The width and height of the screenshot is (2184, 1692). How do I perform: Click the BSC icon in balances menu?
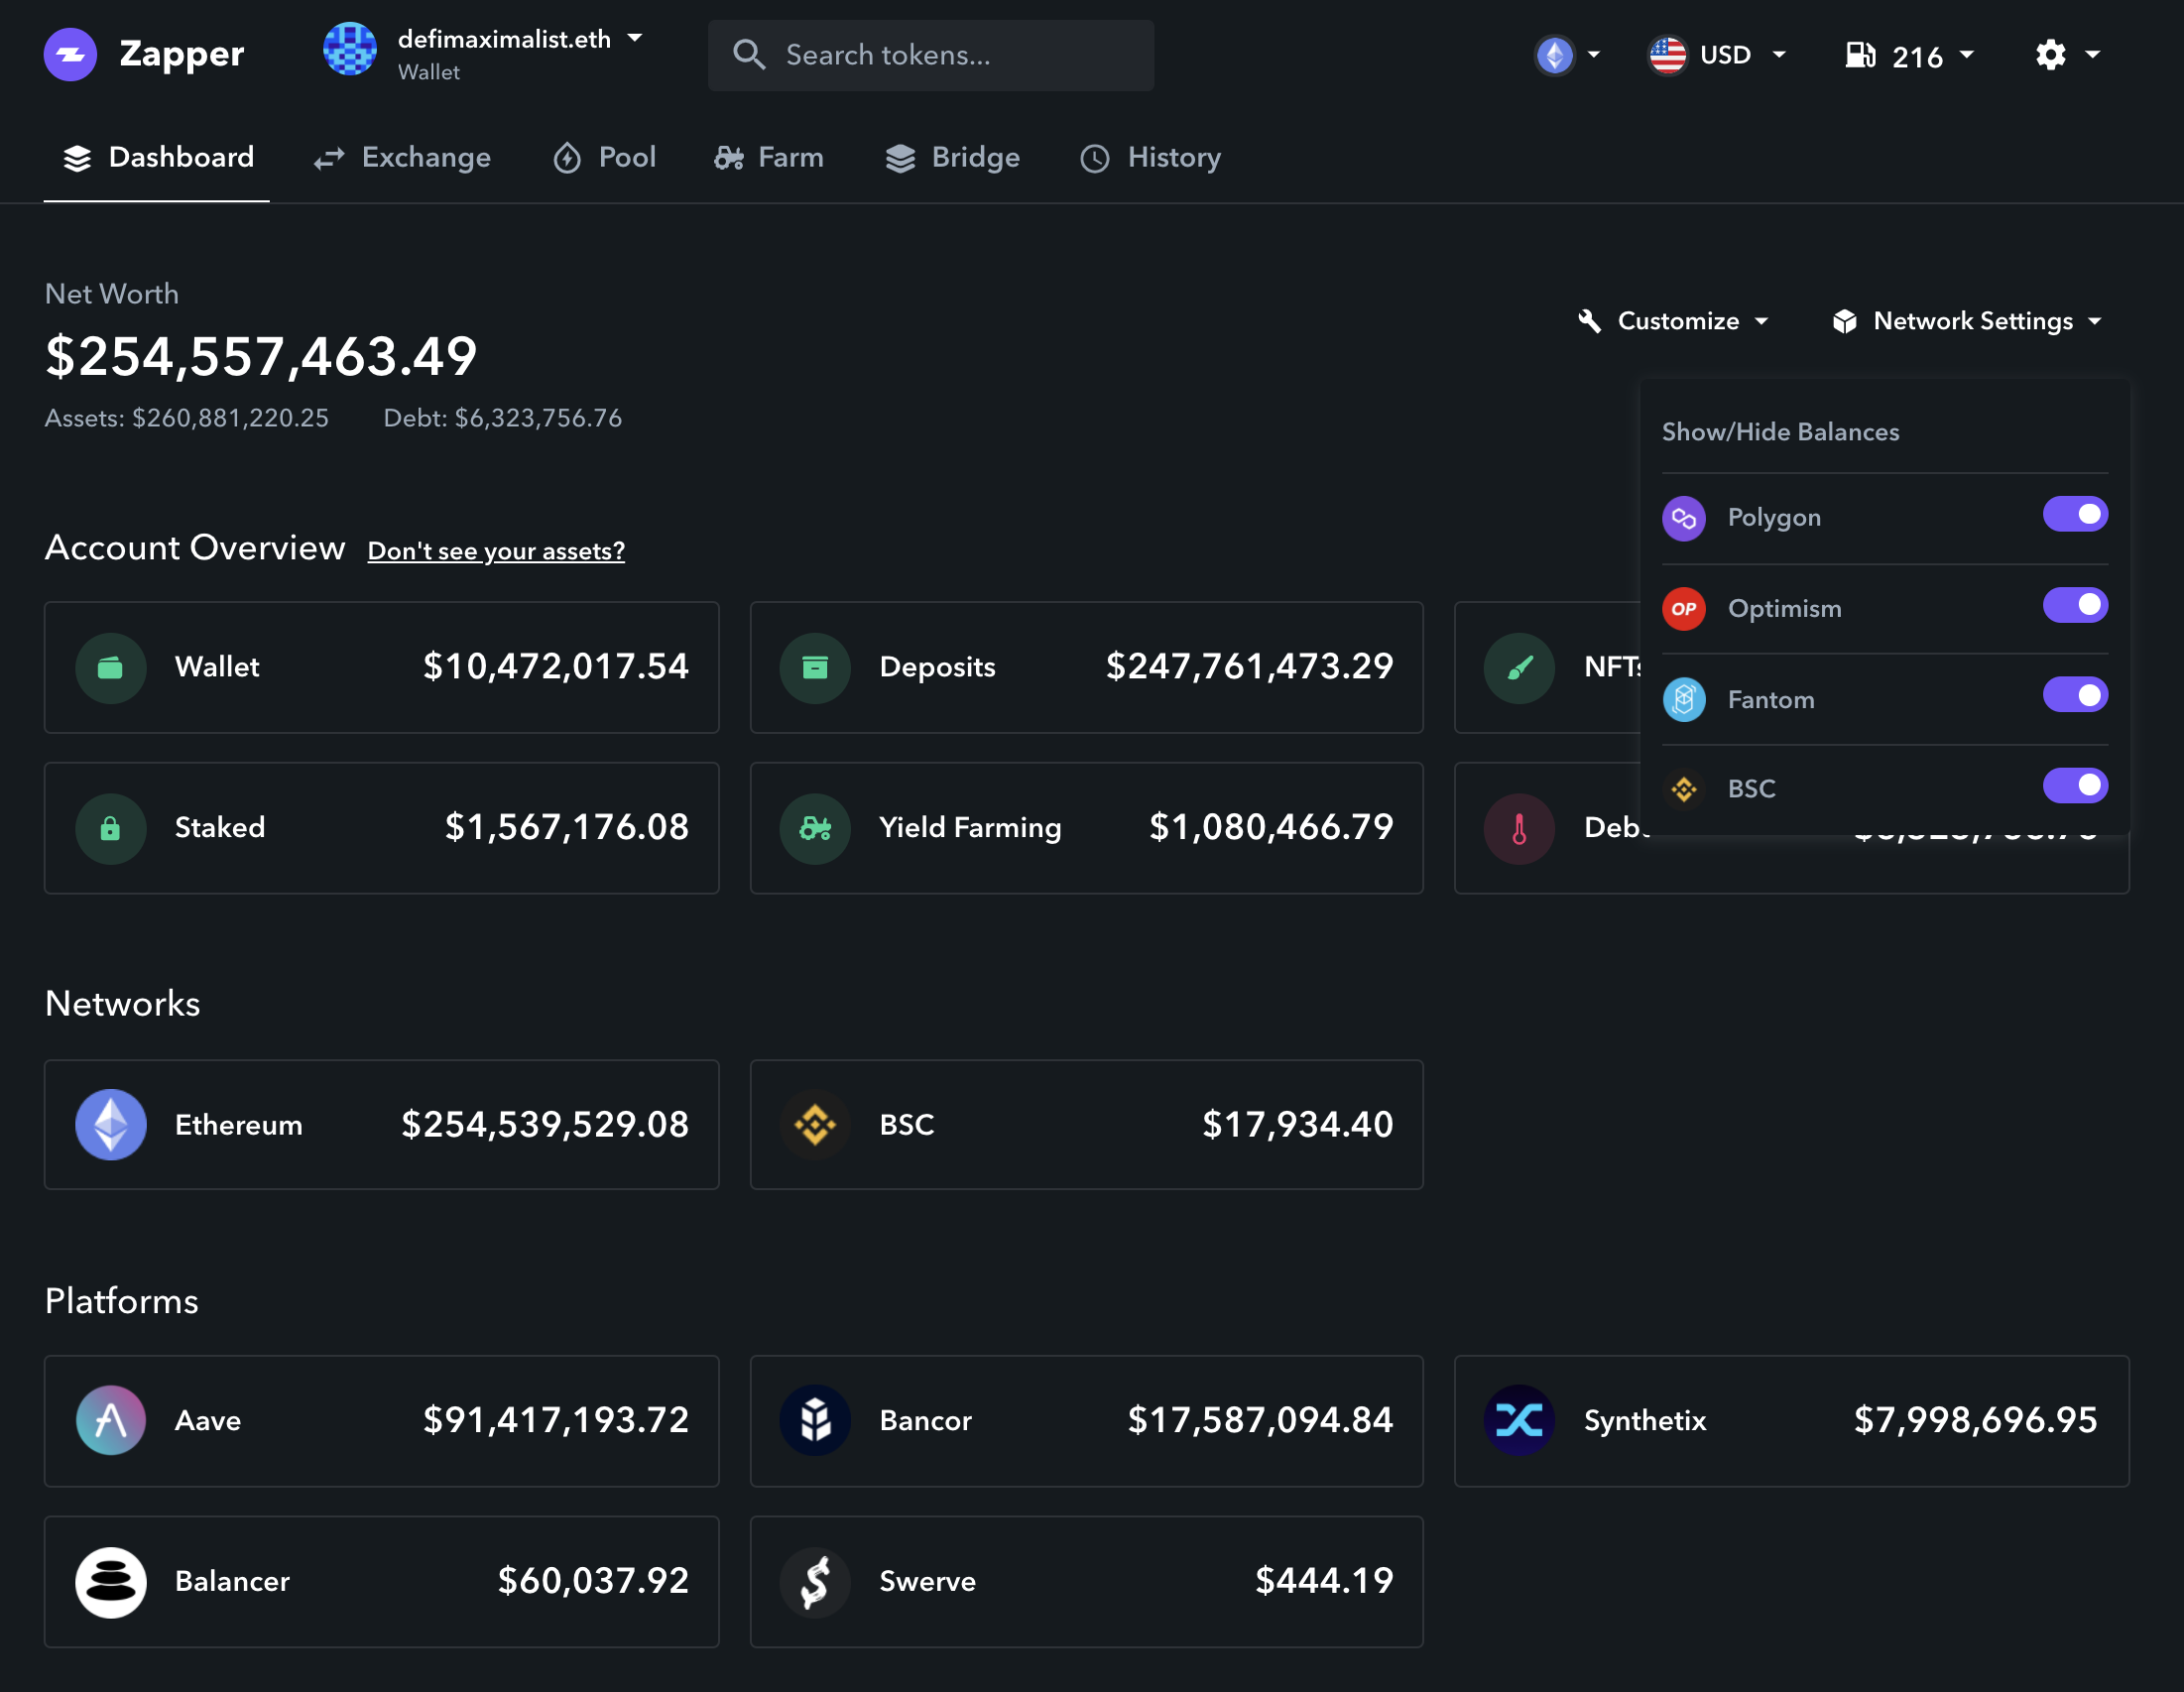(x=1684, y=789)
